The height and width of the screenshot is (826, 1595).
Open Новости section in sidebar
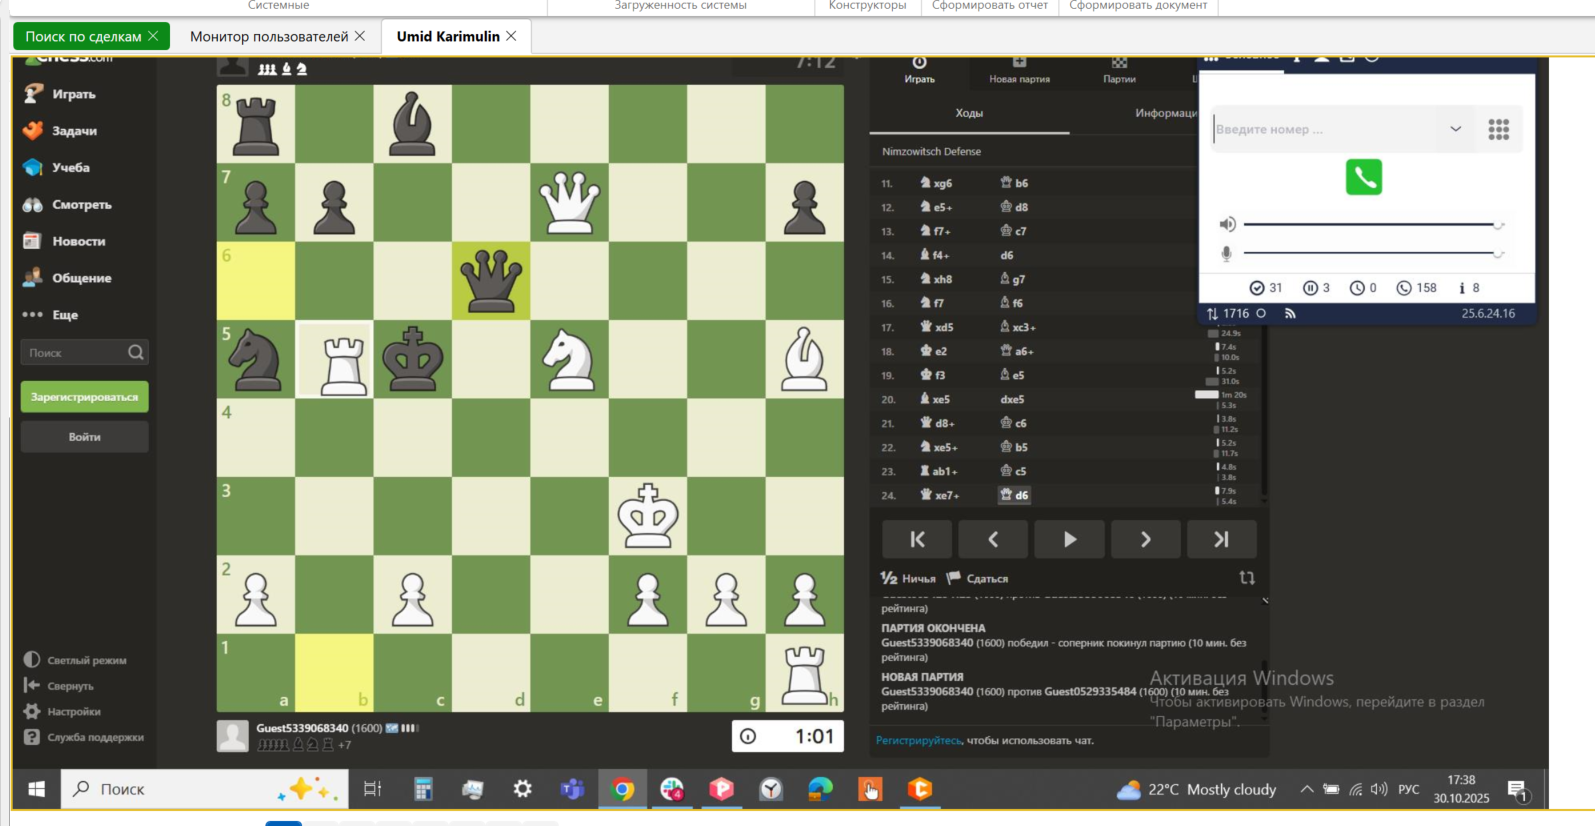click(64, 241)
